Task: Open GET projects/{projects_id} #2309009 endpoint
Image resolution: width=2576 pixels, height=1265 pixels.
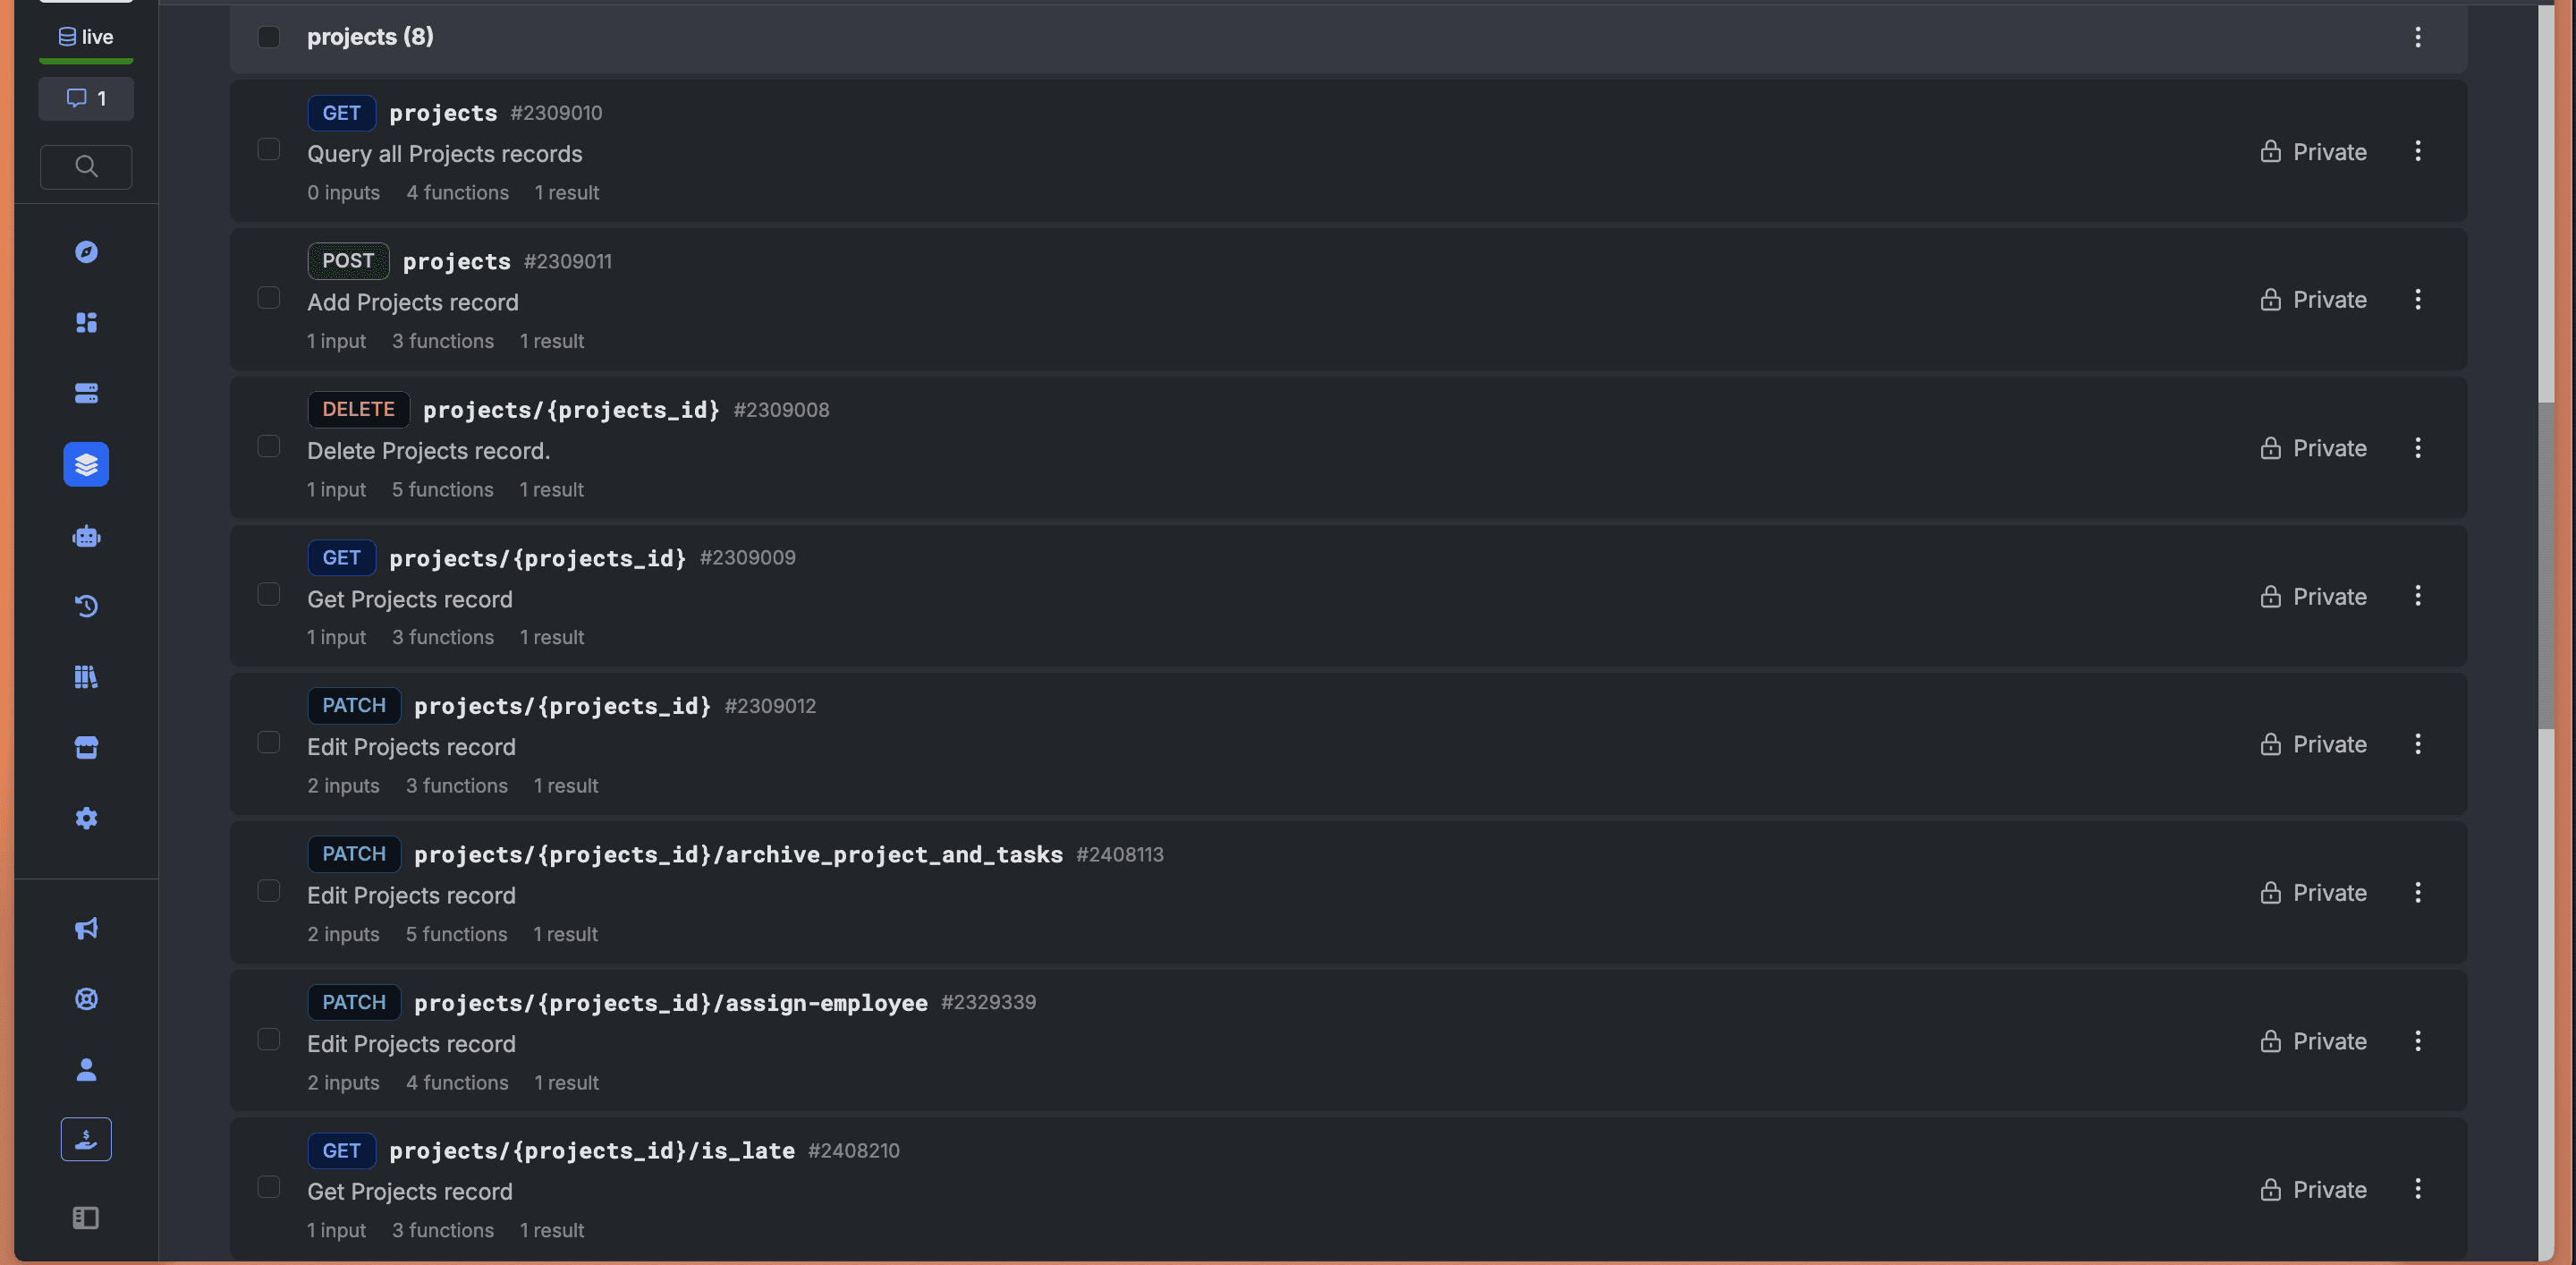Action: point(1348,596)
